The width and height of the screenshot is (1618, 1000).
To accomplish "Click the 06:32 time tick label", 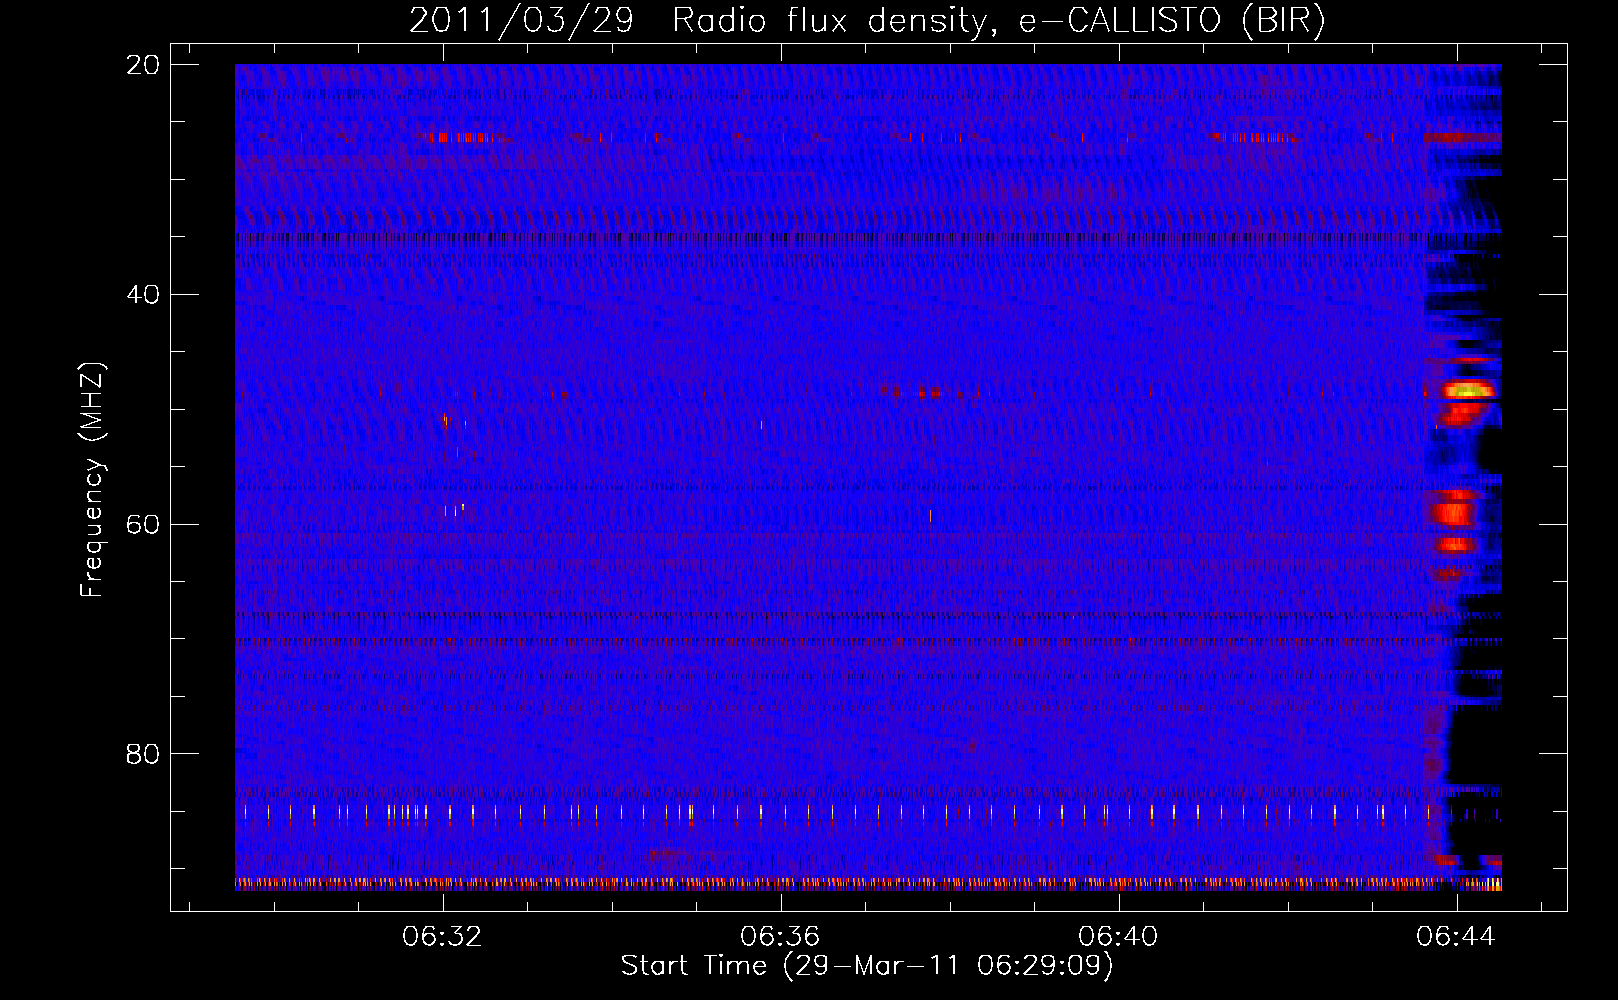I will click(442, 936).
